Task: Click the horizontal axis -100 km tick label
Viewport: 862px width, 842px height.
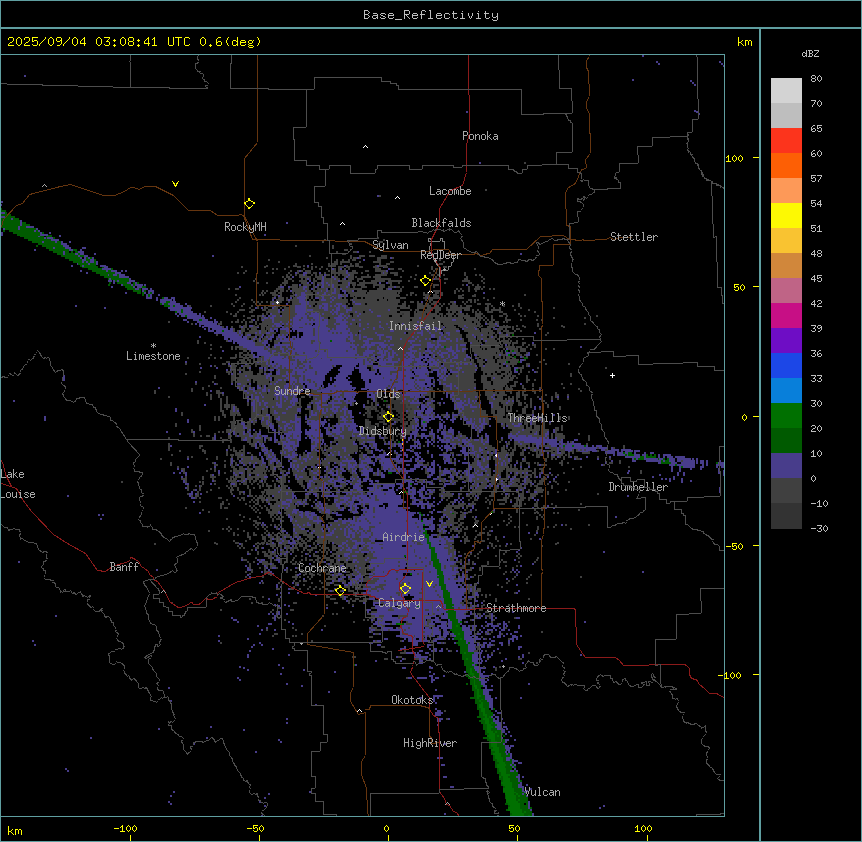Action: click(x=125, y=828)
